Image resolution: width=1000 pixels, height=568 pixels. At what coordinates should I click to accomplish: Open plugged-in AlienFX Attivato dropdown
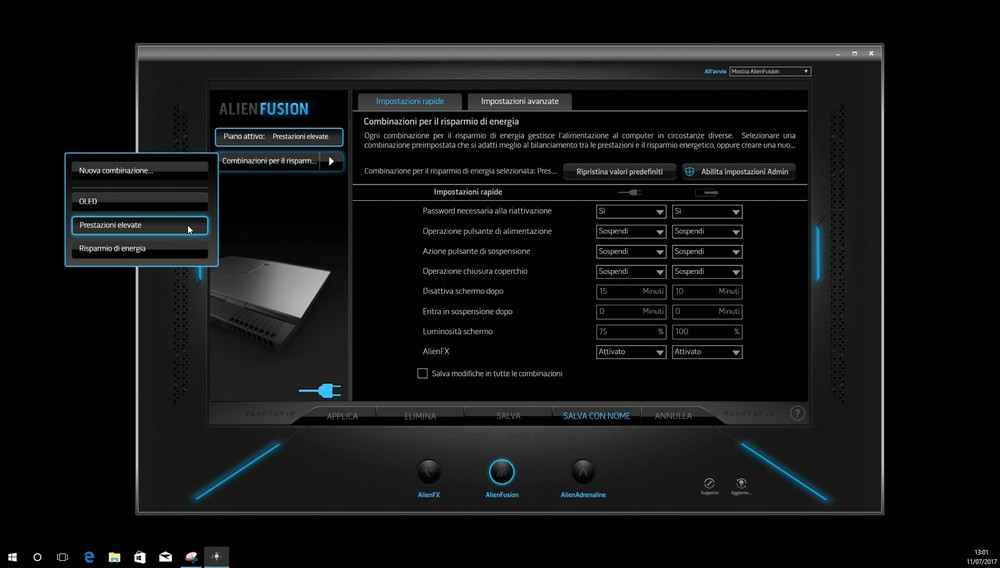[x=631, y=352]
